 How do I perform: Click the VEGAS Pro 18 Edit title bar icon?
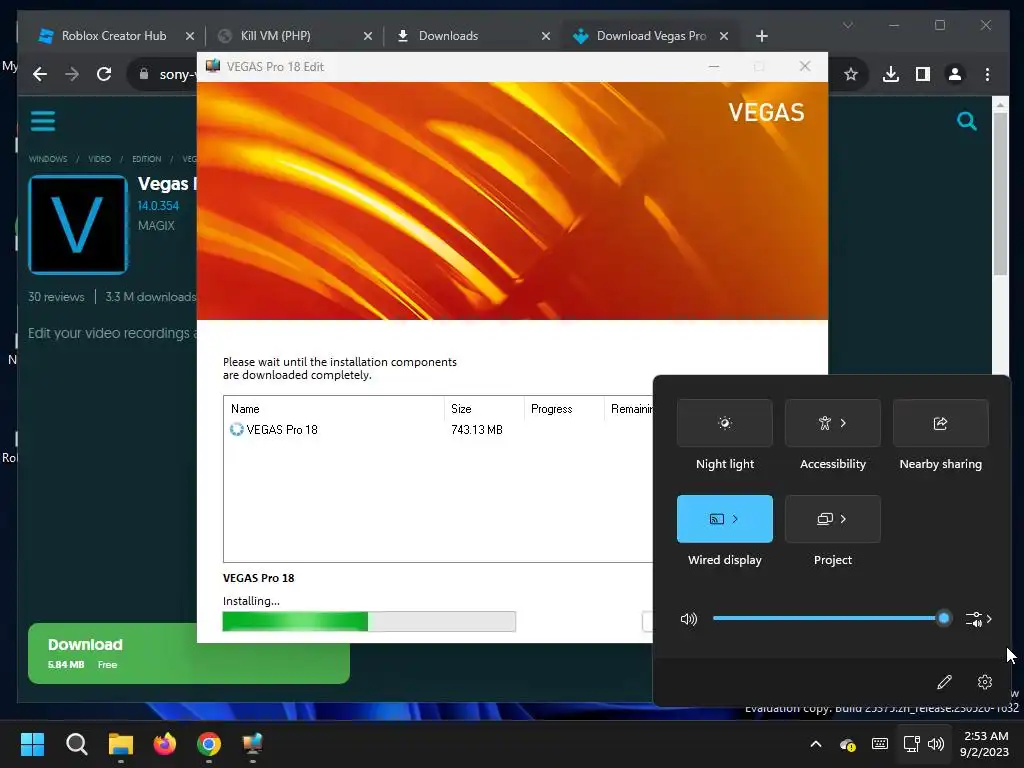click(x=213, y=66)
